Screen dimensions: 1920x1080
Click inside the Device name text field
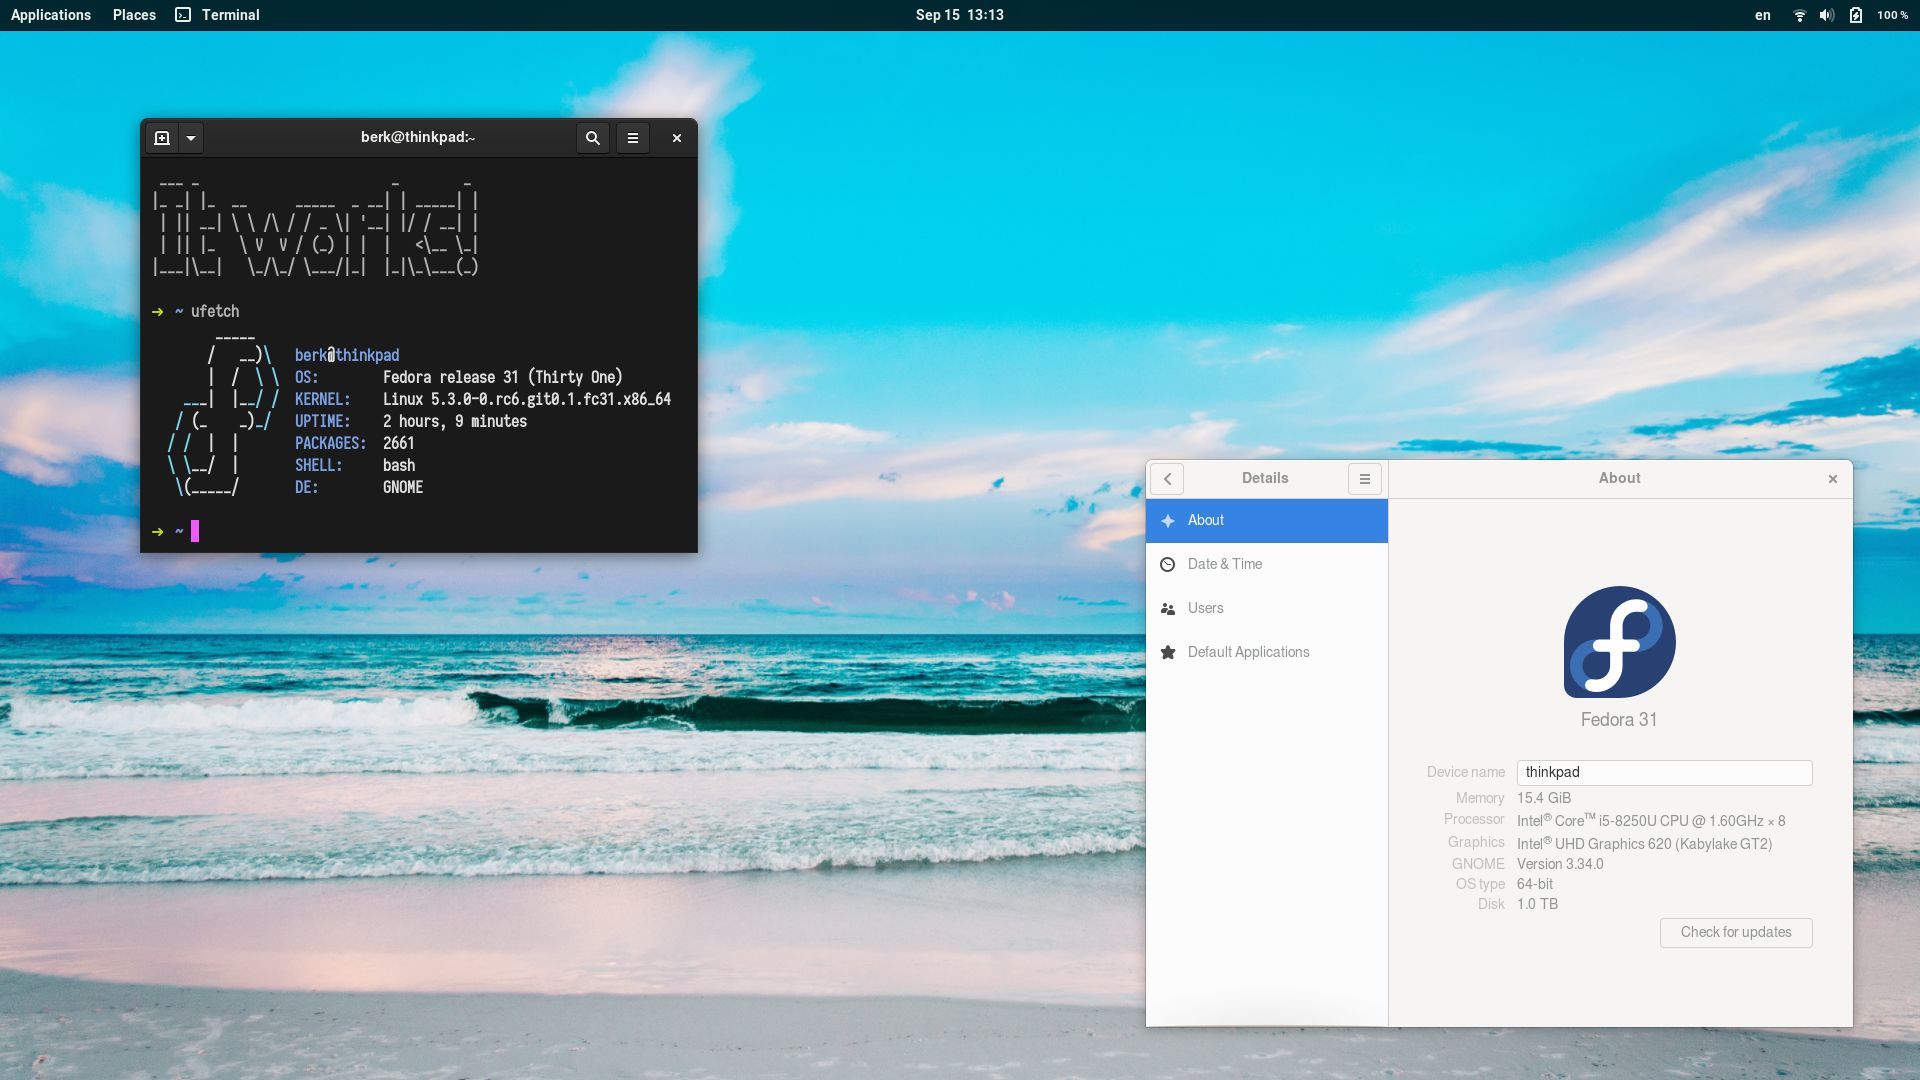(x=1663, y=772)
